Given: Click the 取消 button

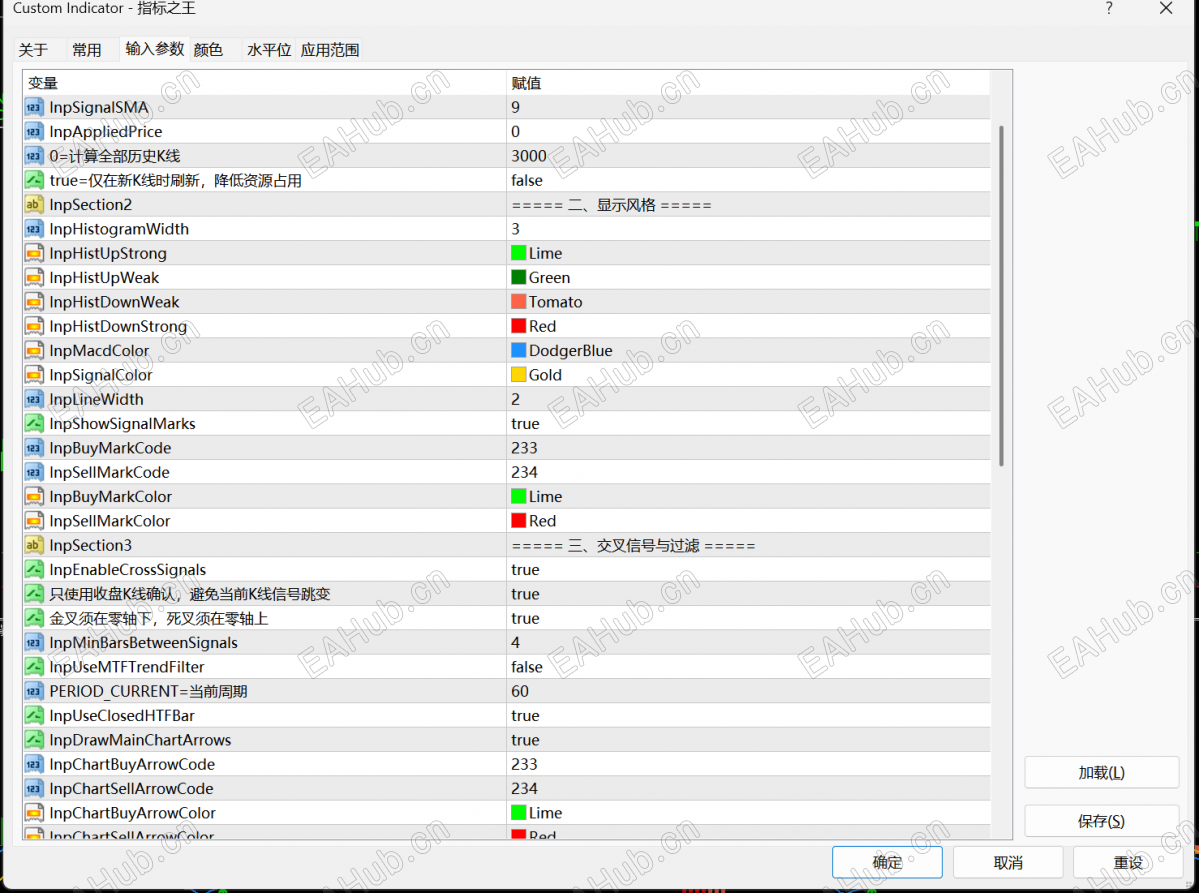Looking at the screenshot, I should coord(1008,862).
